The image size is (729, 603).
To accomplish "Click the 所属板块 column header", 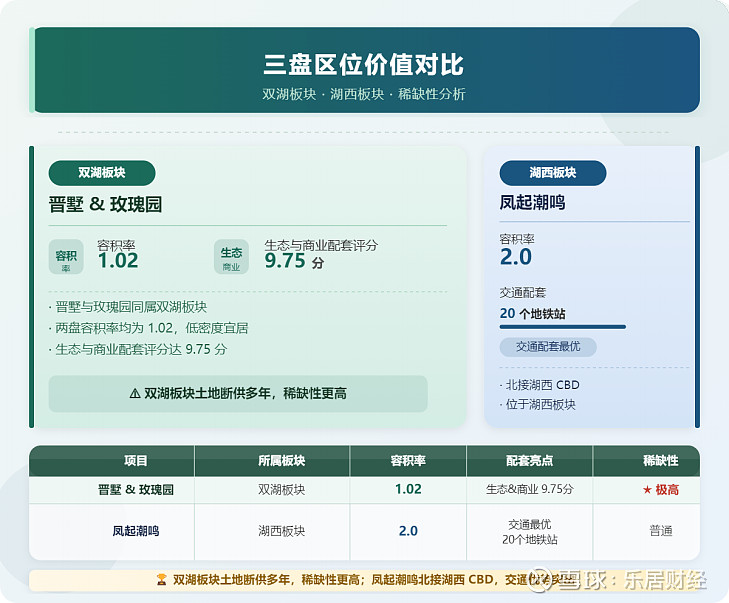I will coord(281,461).
